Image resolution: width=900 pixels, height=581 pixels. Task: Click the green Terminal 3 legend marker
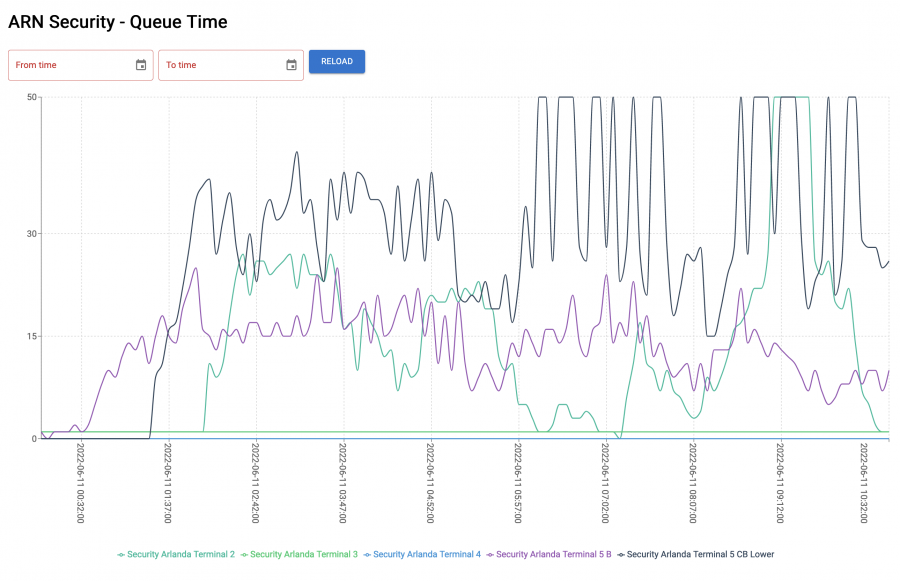(244, 554)
